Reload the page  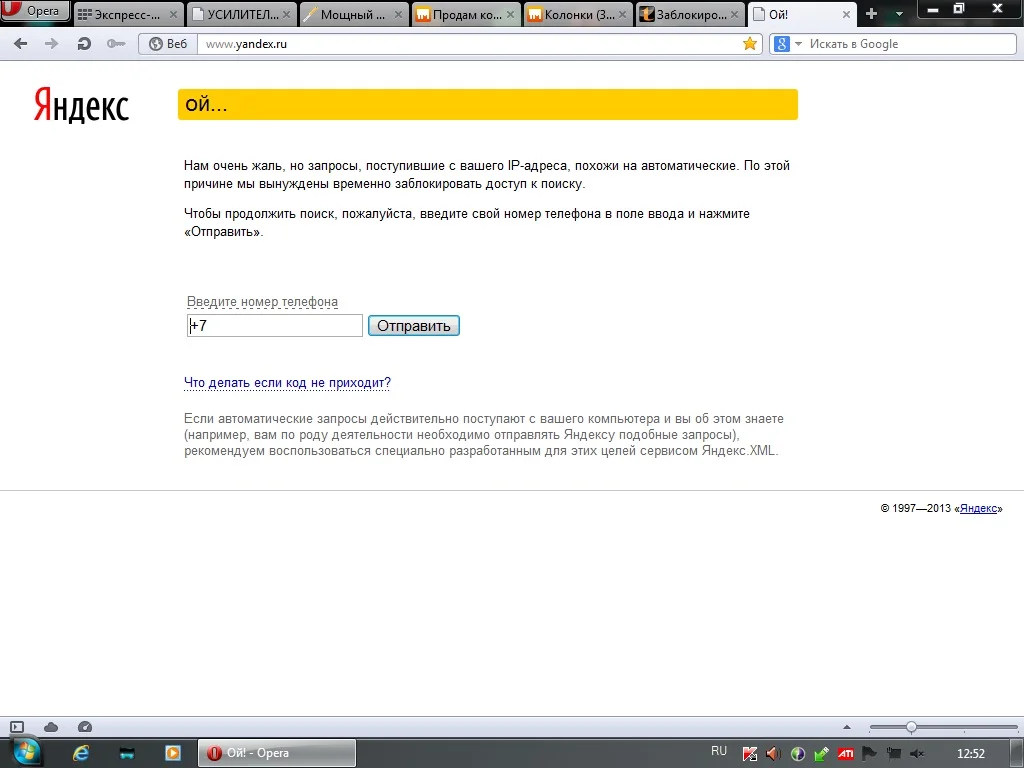tap(84, 44)
